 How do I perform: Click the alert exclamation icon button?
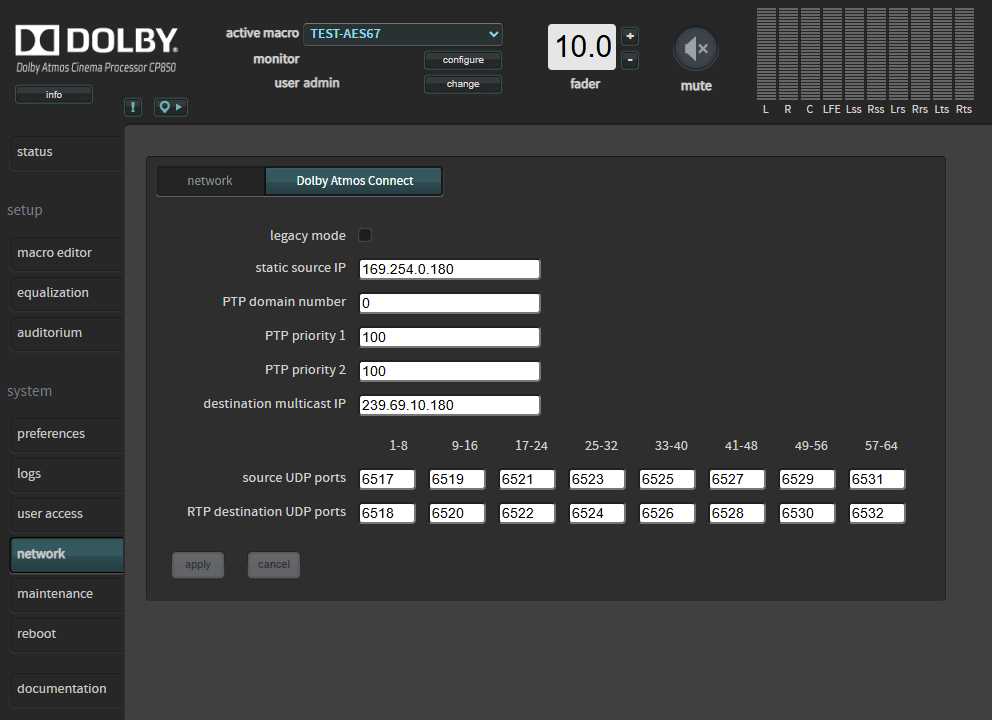pyautogui.click(x=133, y=107)
